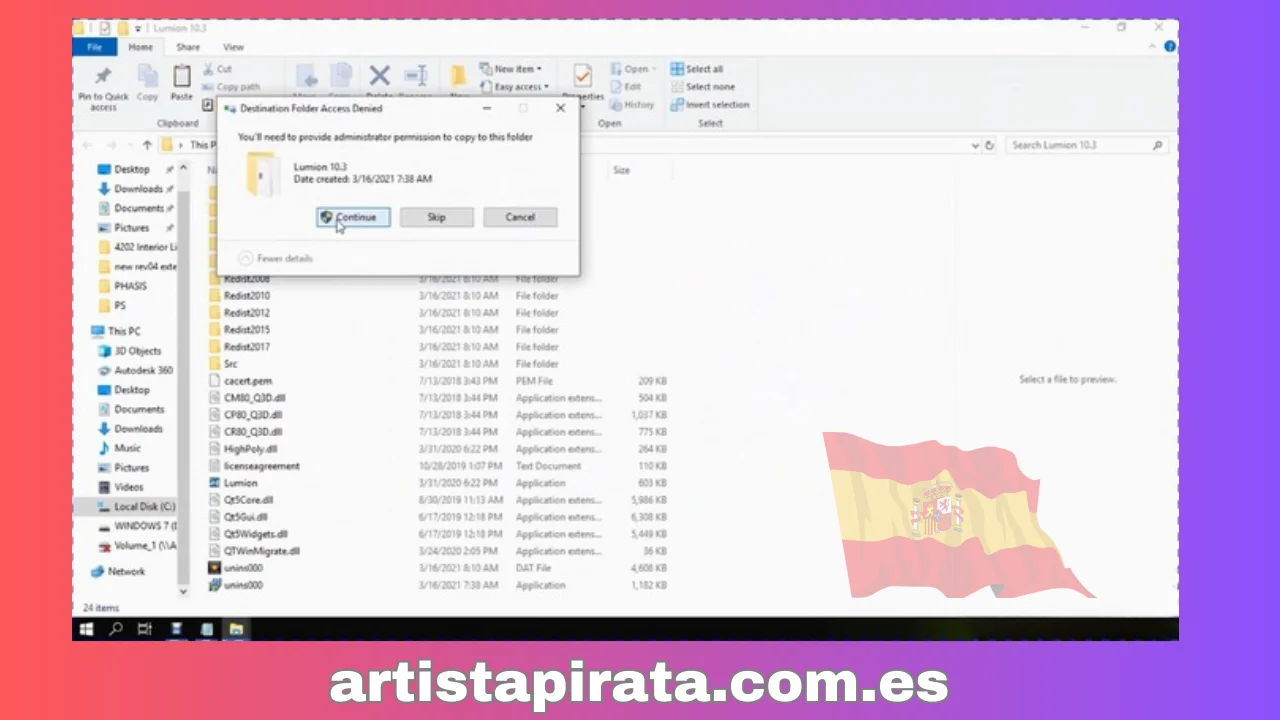Screen dimensions: 1280x720
Task: Click the Up one level arrow
Action: click(x=147, y=145)
